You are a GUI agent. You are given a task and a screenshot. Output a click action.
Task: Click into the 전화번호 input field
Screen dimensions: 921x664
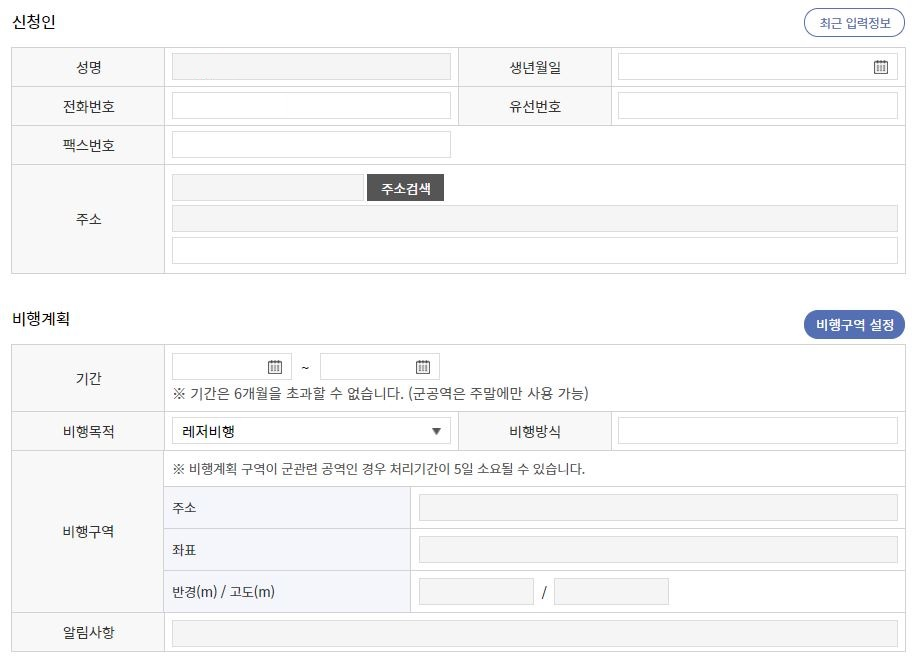tap(311, 106)
